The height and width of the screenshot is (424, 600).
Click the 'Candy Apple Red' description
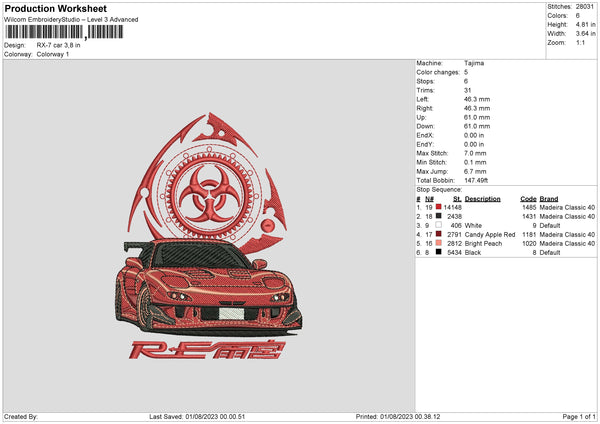pos(490,235)
